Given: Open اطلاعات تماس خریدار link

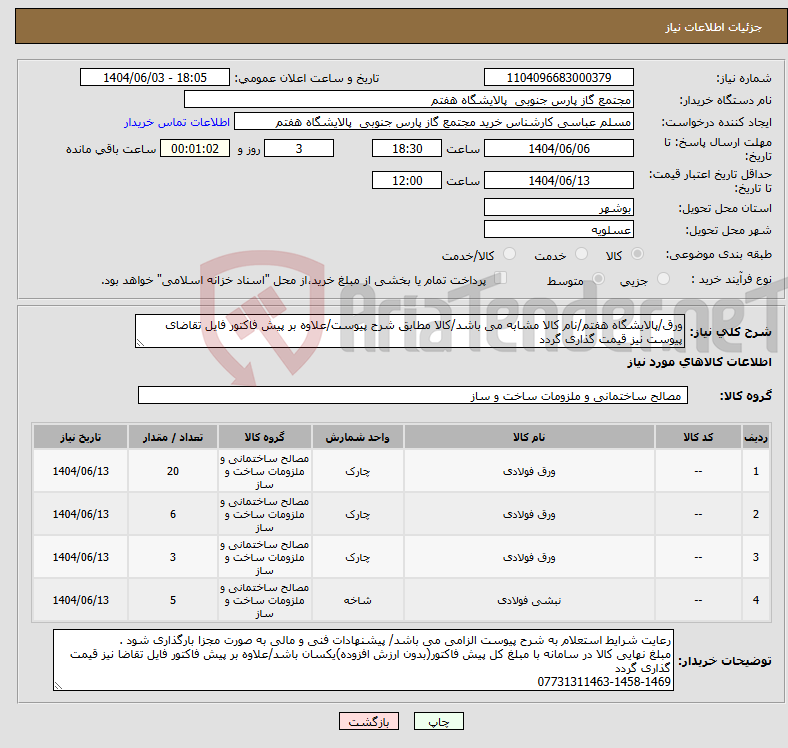Looking at the screenshot, I should [177, 122].
